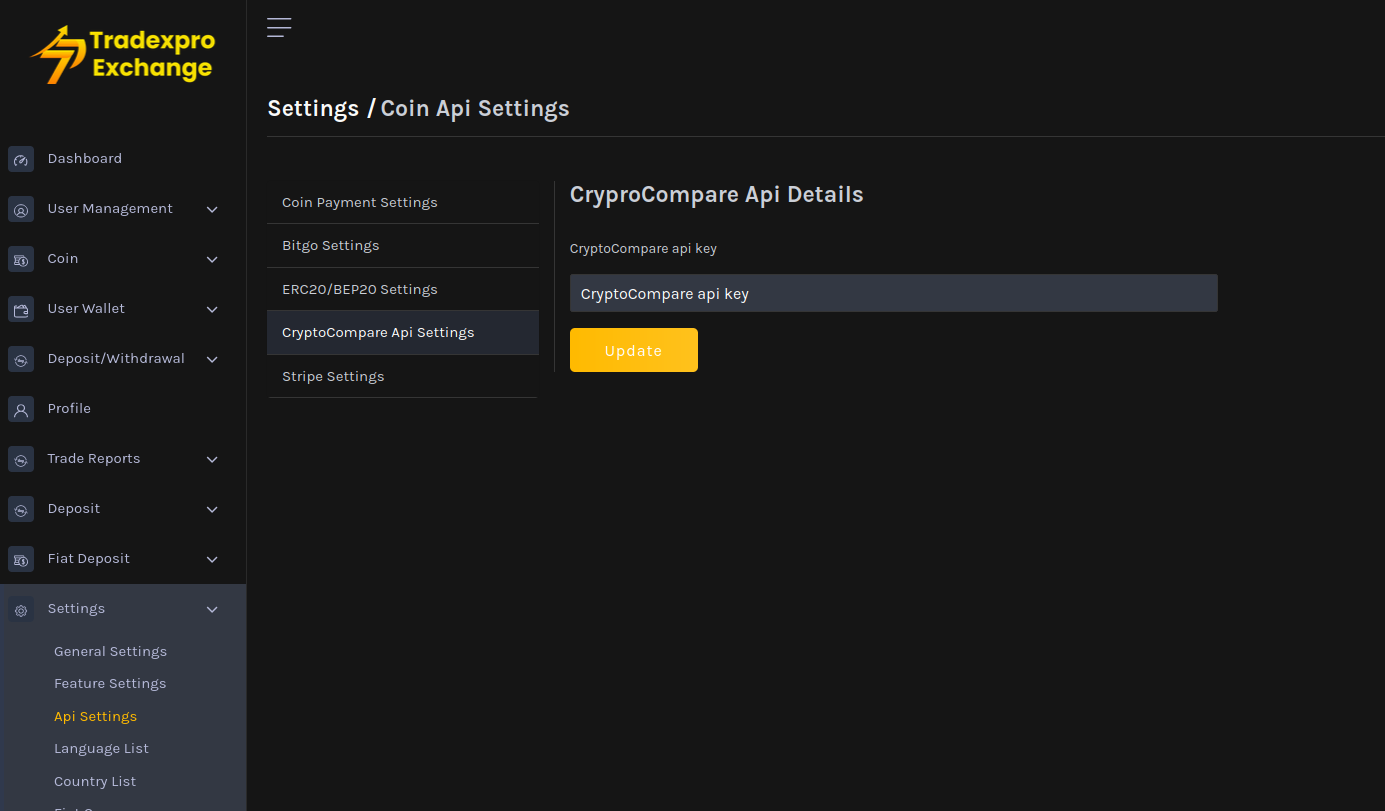Image resolution: width=1385 pixels, height=811 pixels.
Task: Click the hamburger menu icon
Action: [x=279, y=28]
